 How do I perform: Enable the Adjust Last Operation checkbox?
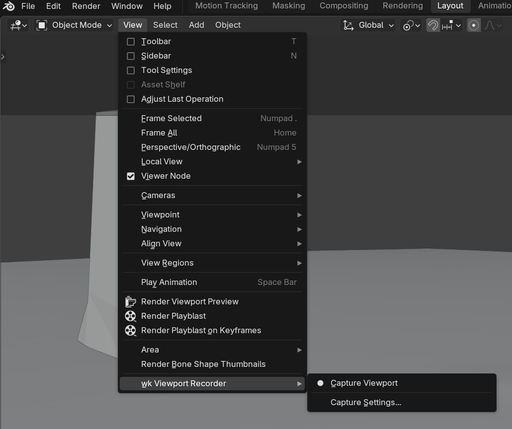click(131, 99)
